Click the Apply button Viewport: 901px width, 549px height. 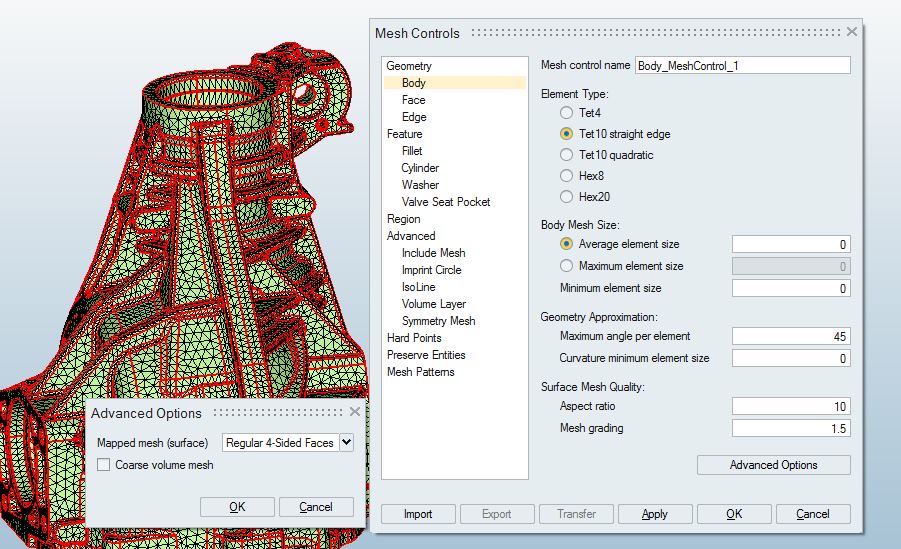(x=654, y=514)
